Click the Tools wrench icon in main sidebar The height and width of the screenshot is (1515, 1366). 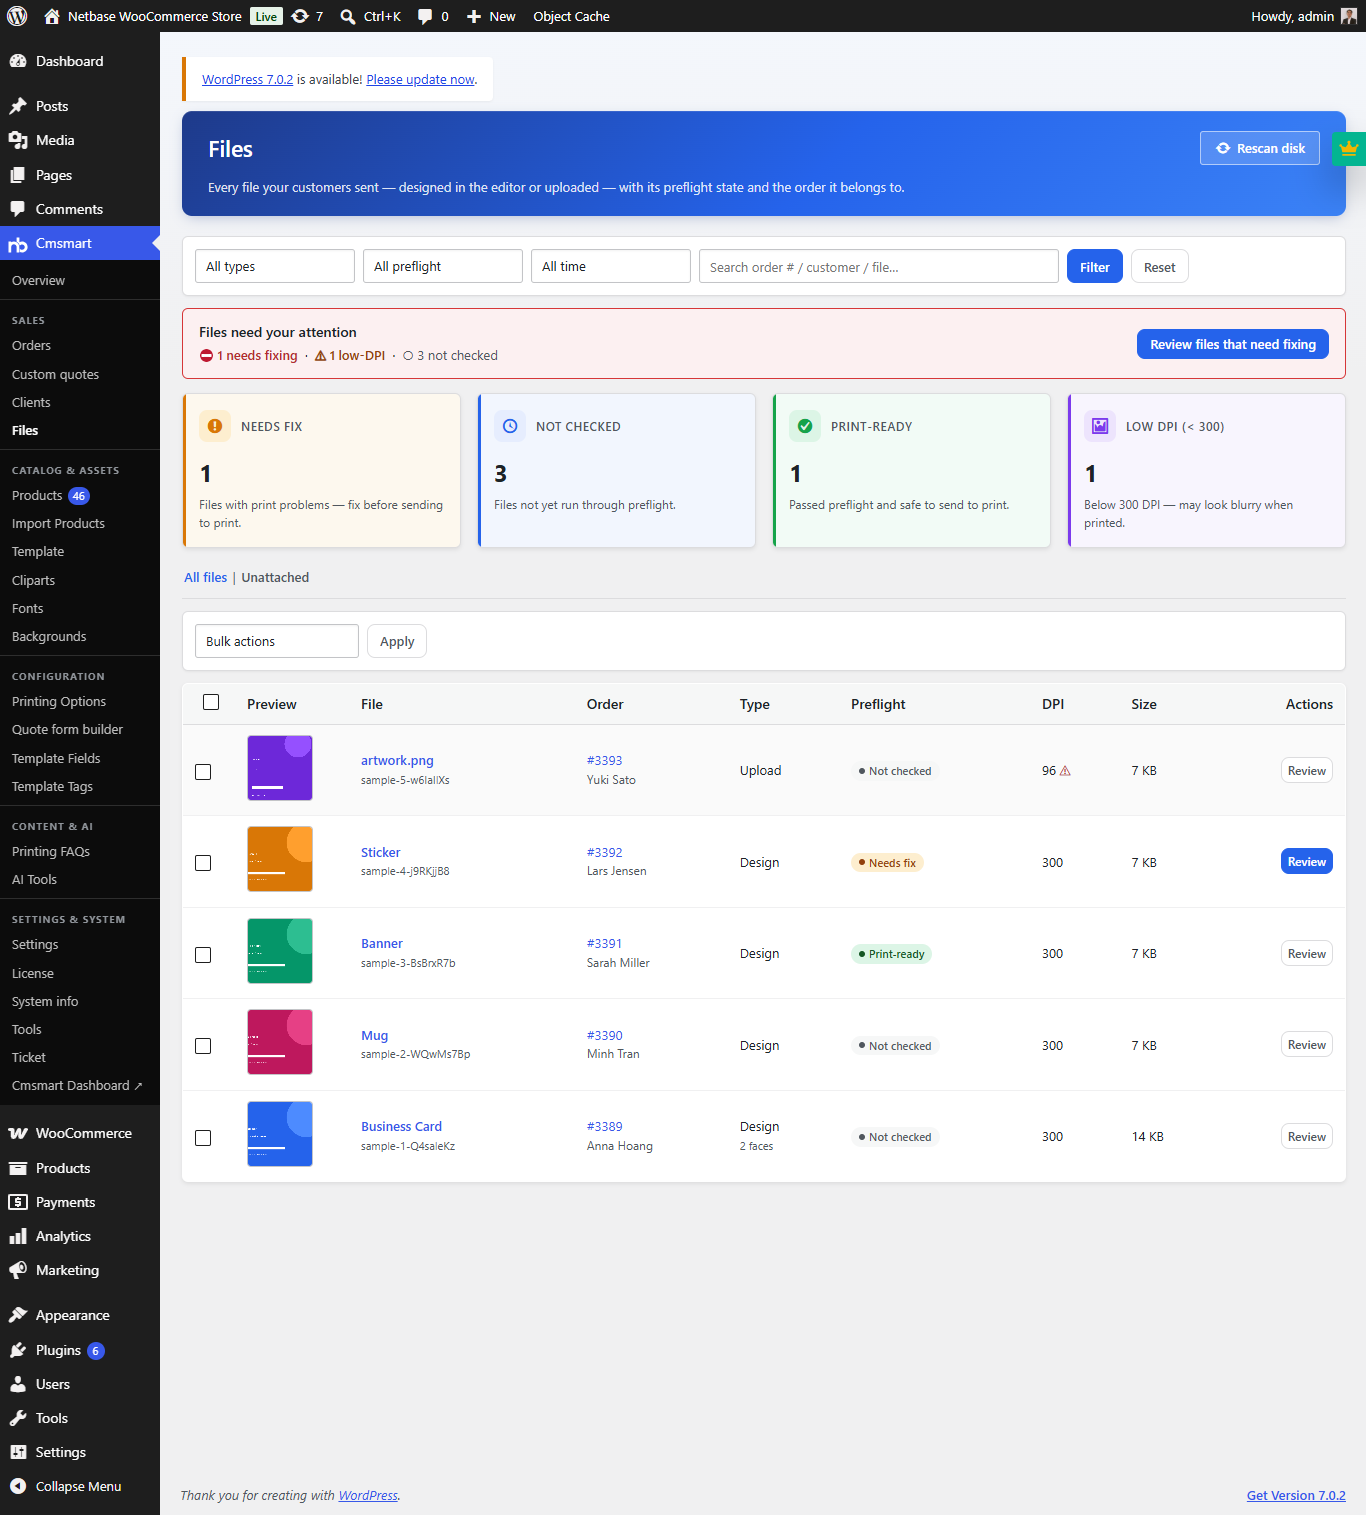[x=18, y=1418]
